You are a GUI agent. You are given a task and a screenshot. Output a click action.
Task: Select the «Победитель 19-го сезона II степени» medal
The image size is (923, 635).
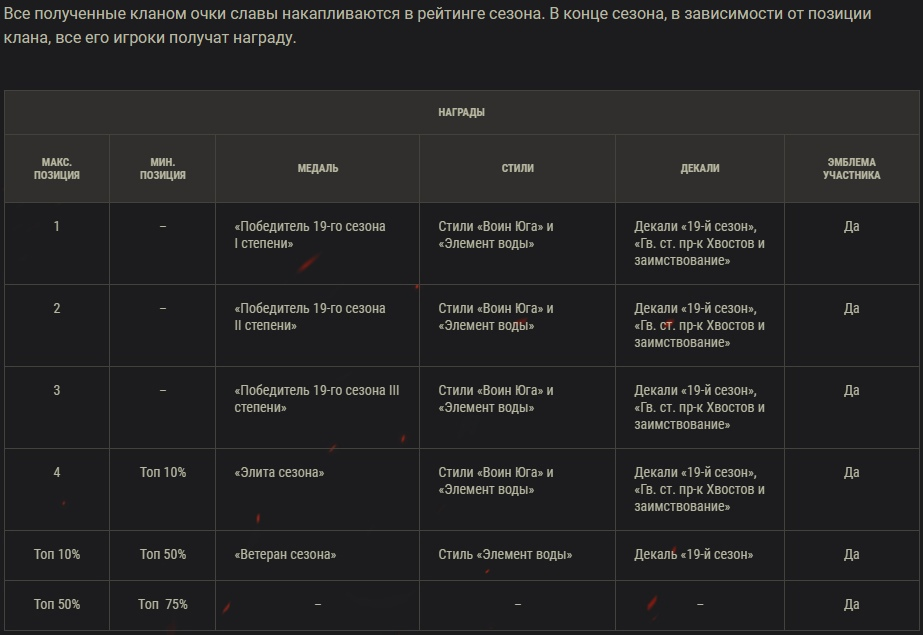click(309, 317)
